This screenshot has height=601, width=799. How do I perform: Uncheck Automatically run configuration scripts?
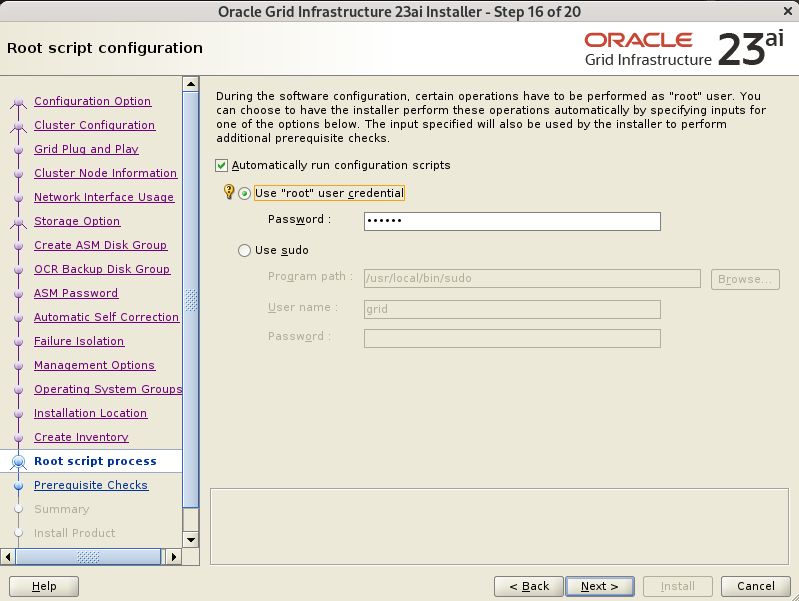pyautogui.click(x=221, y=165)
